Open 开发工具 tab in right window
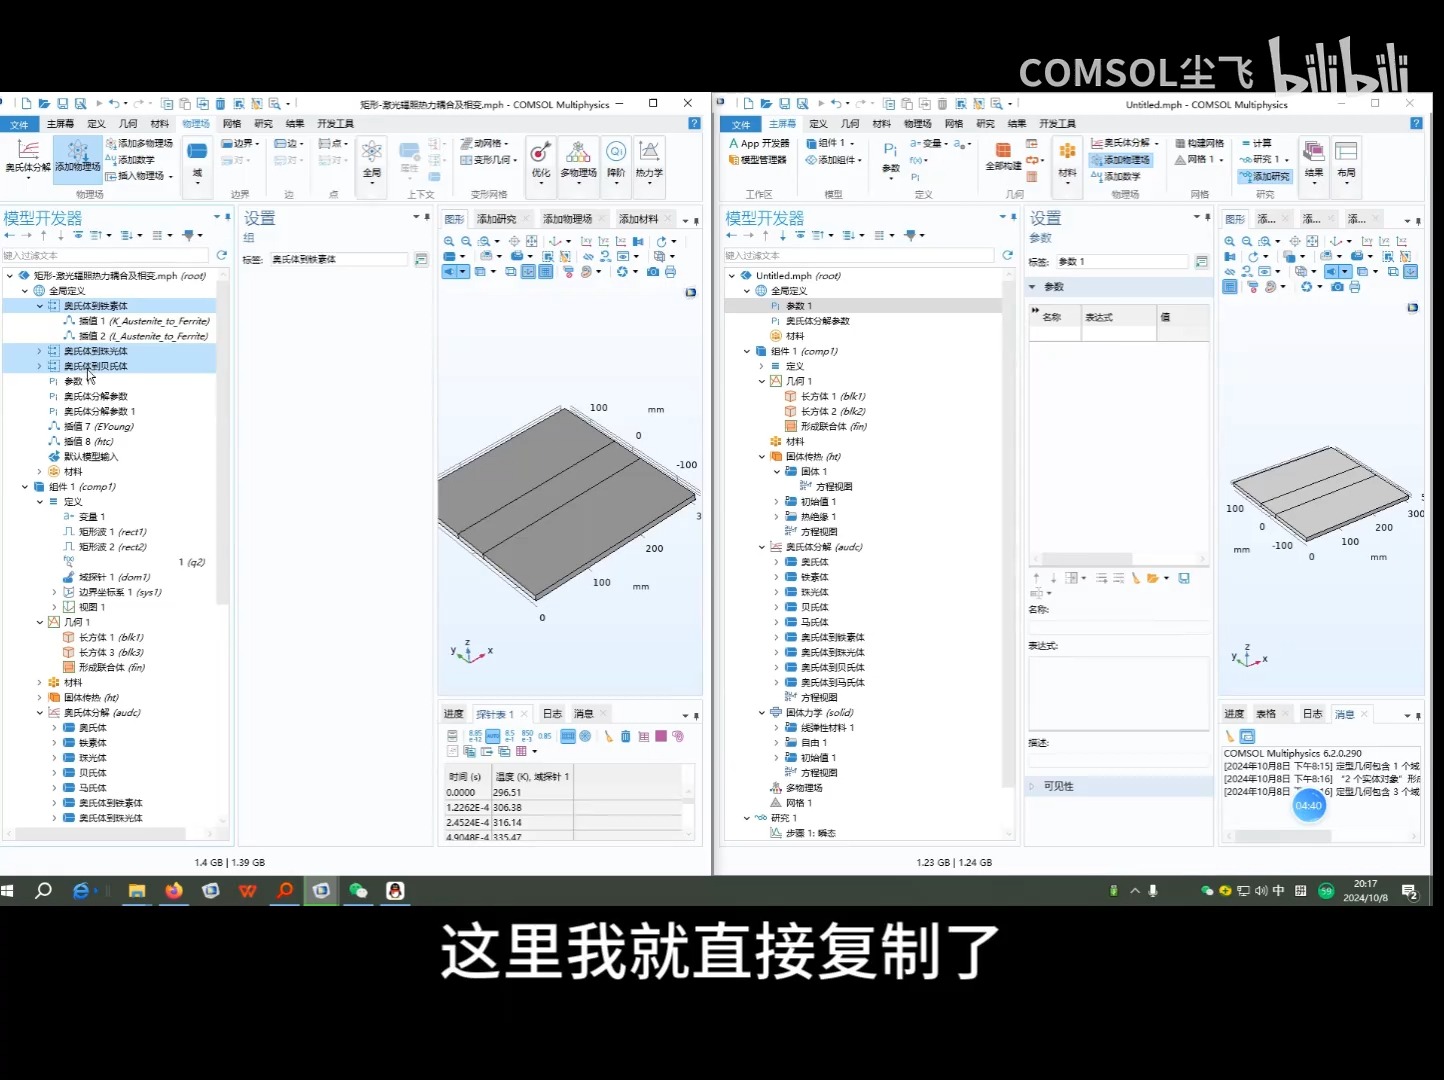 1057,124
